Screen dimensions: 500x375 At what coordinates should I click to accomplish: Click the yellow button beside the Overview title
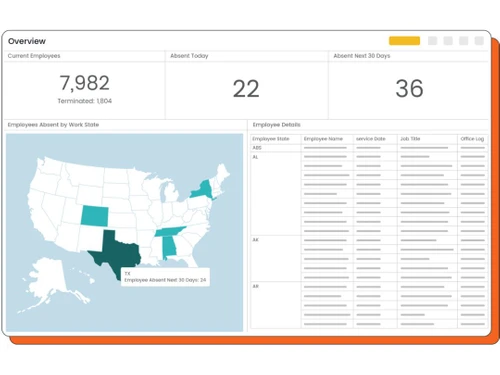tap(404, 41)
